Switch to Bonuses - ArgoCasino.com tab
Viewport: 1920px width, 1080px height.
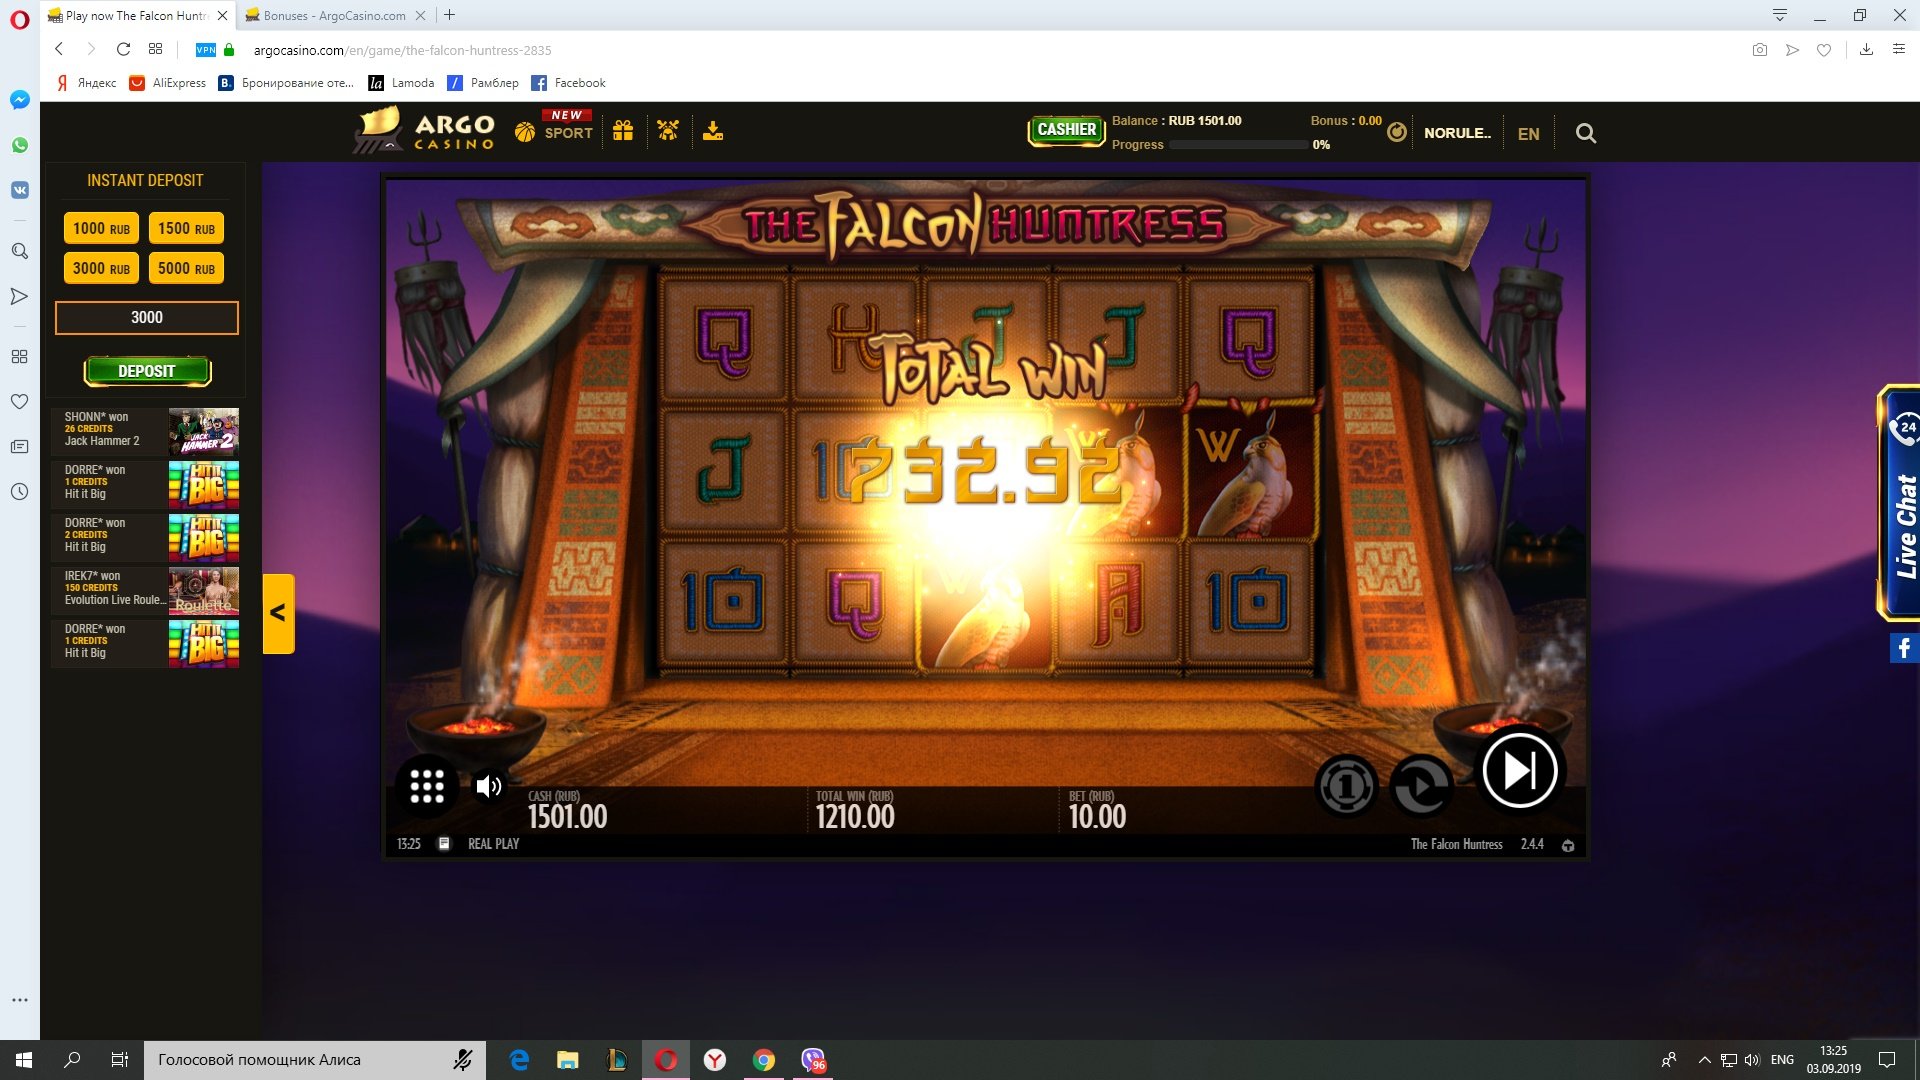(x=334, y=15)
